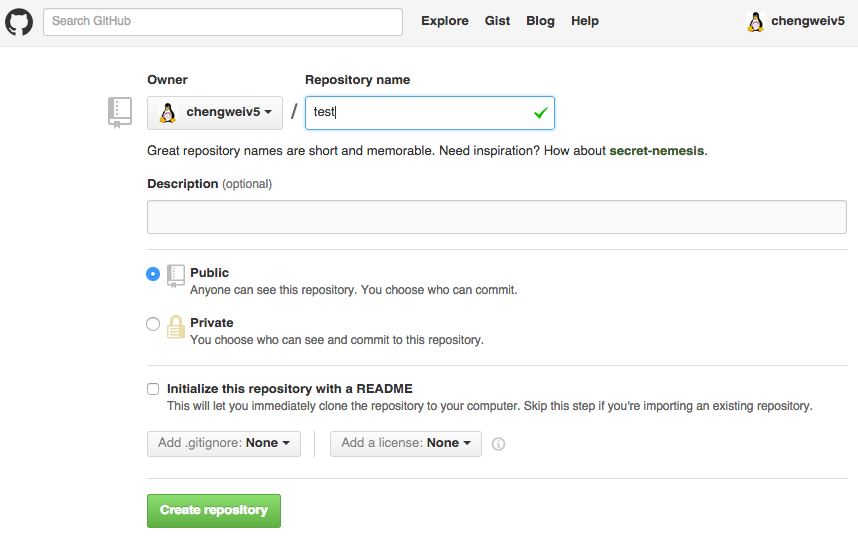Click the GitHub Octocat logo
Screen dimensions: 858x536
[19, 21]
